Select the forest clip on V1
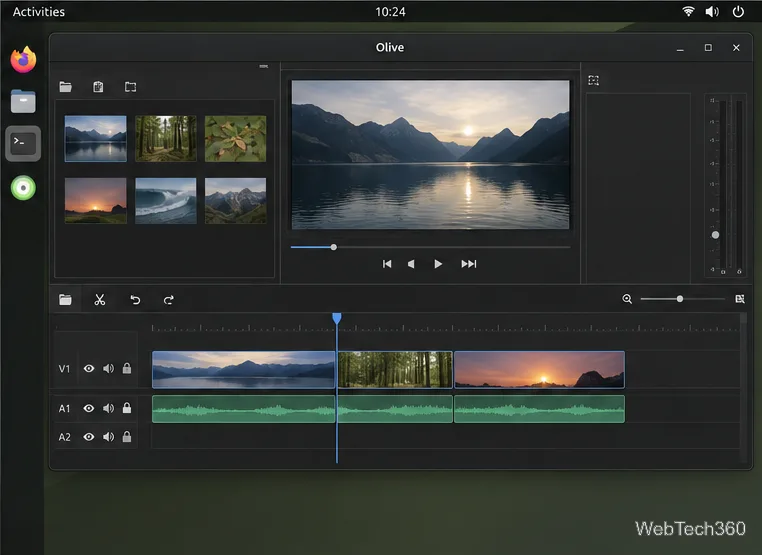 pos(395,369)
